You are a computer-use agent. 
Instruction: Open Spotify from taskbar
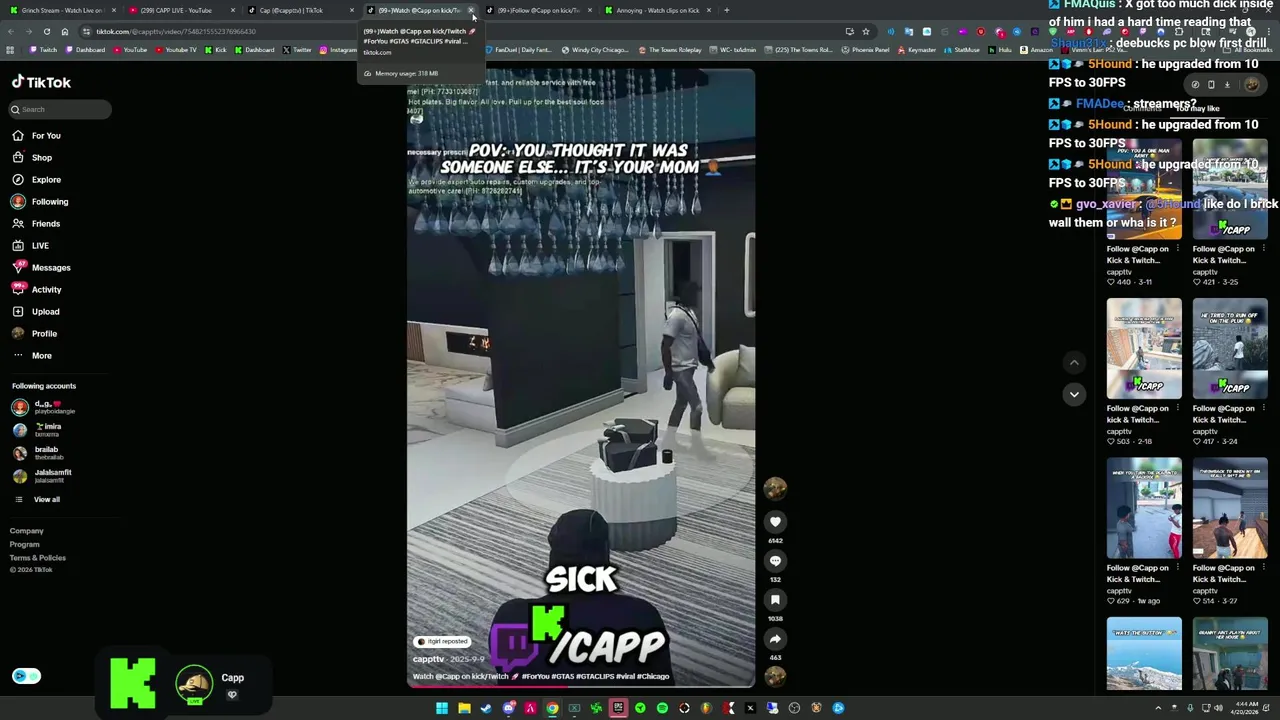(662, 708)
